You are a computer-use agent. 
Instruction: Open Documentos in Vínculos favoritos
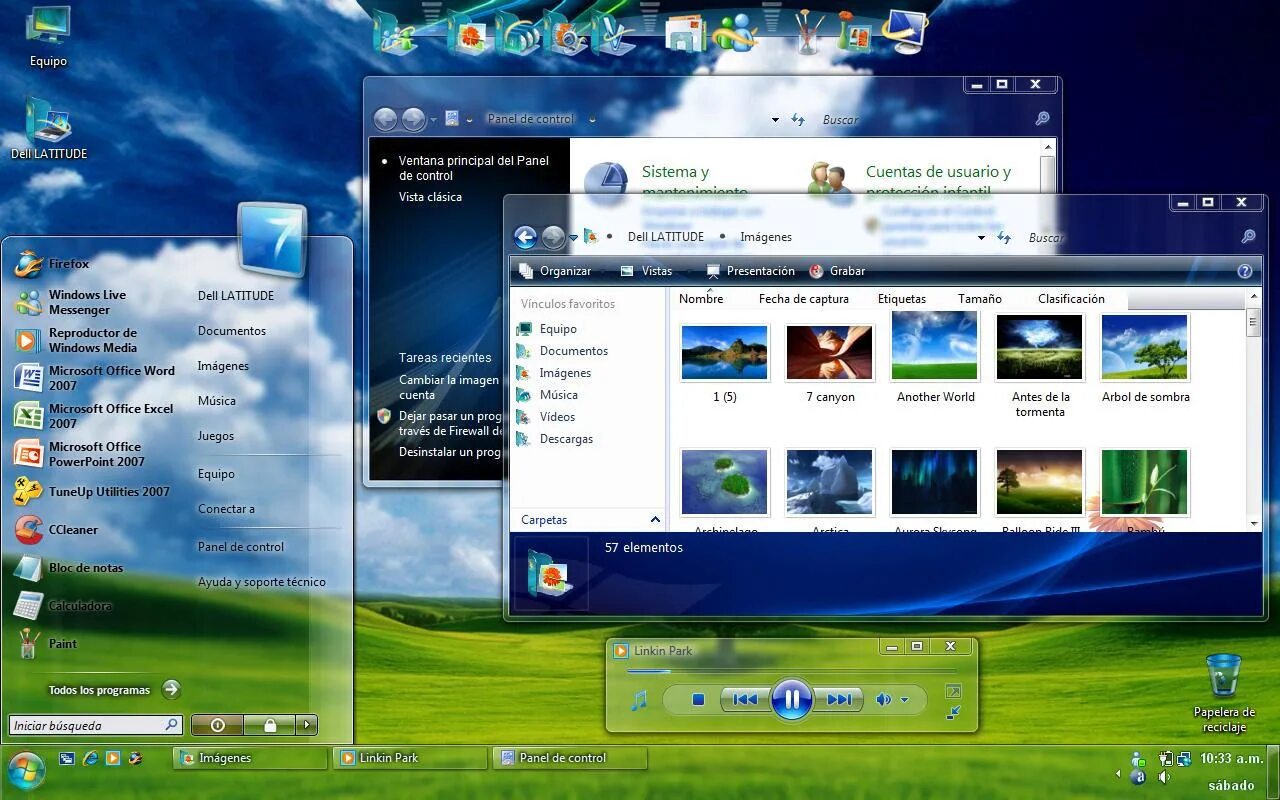562,351
